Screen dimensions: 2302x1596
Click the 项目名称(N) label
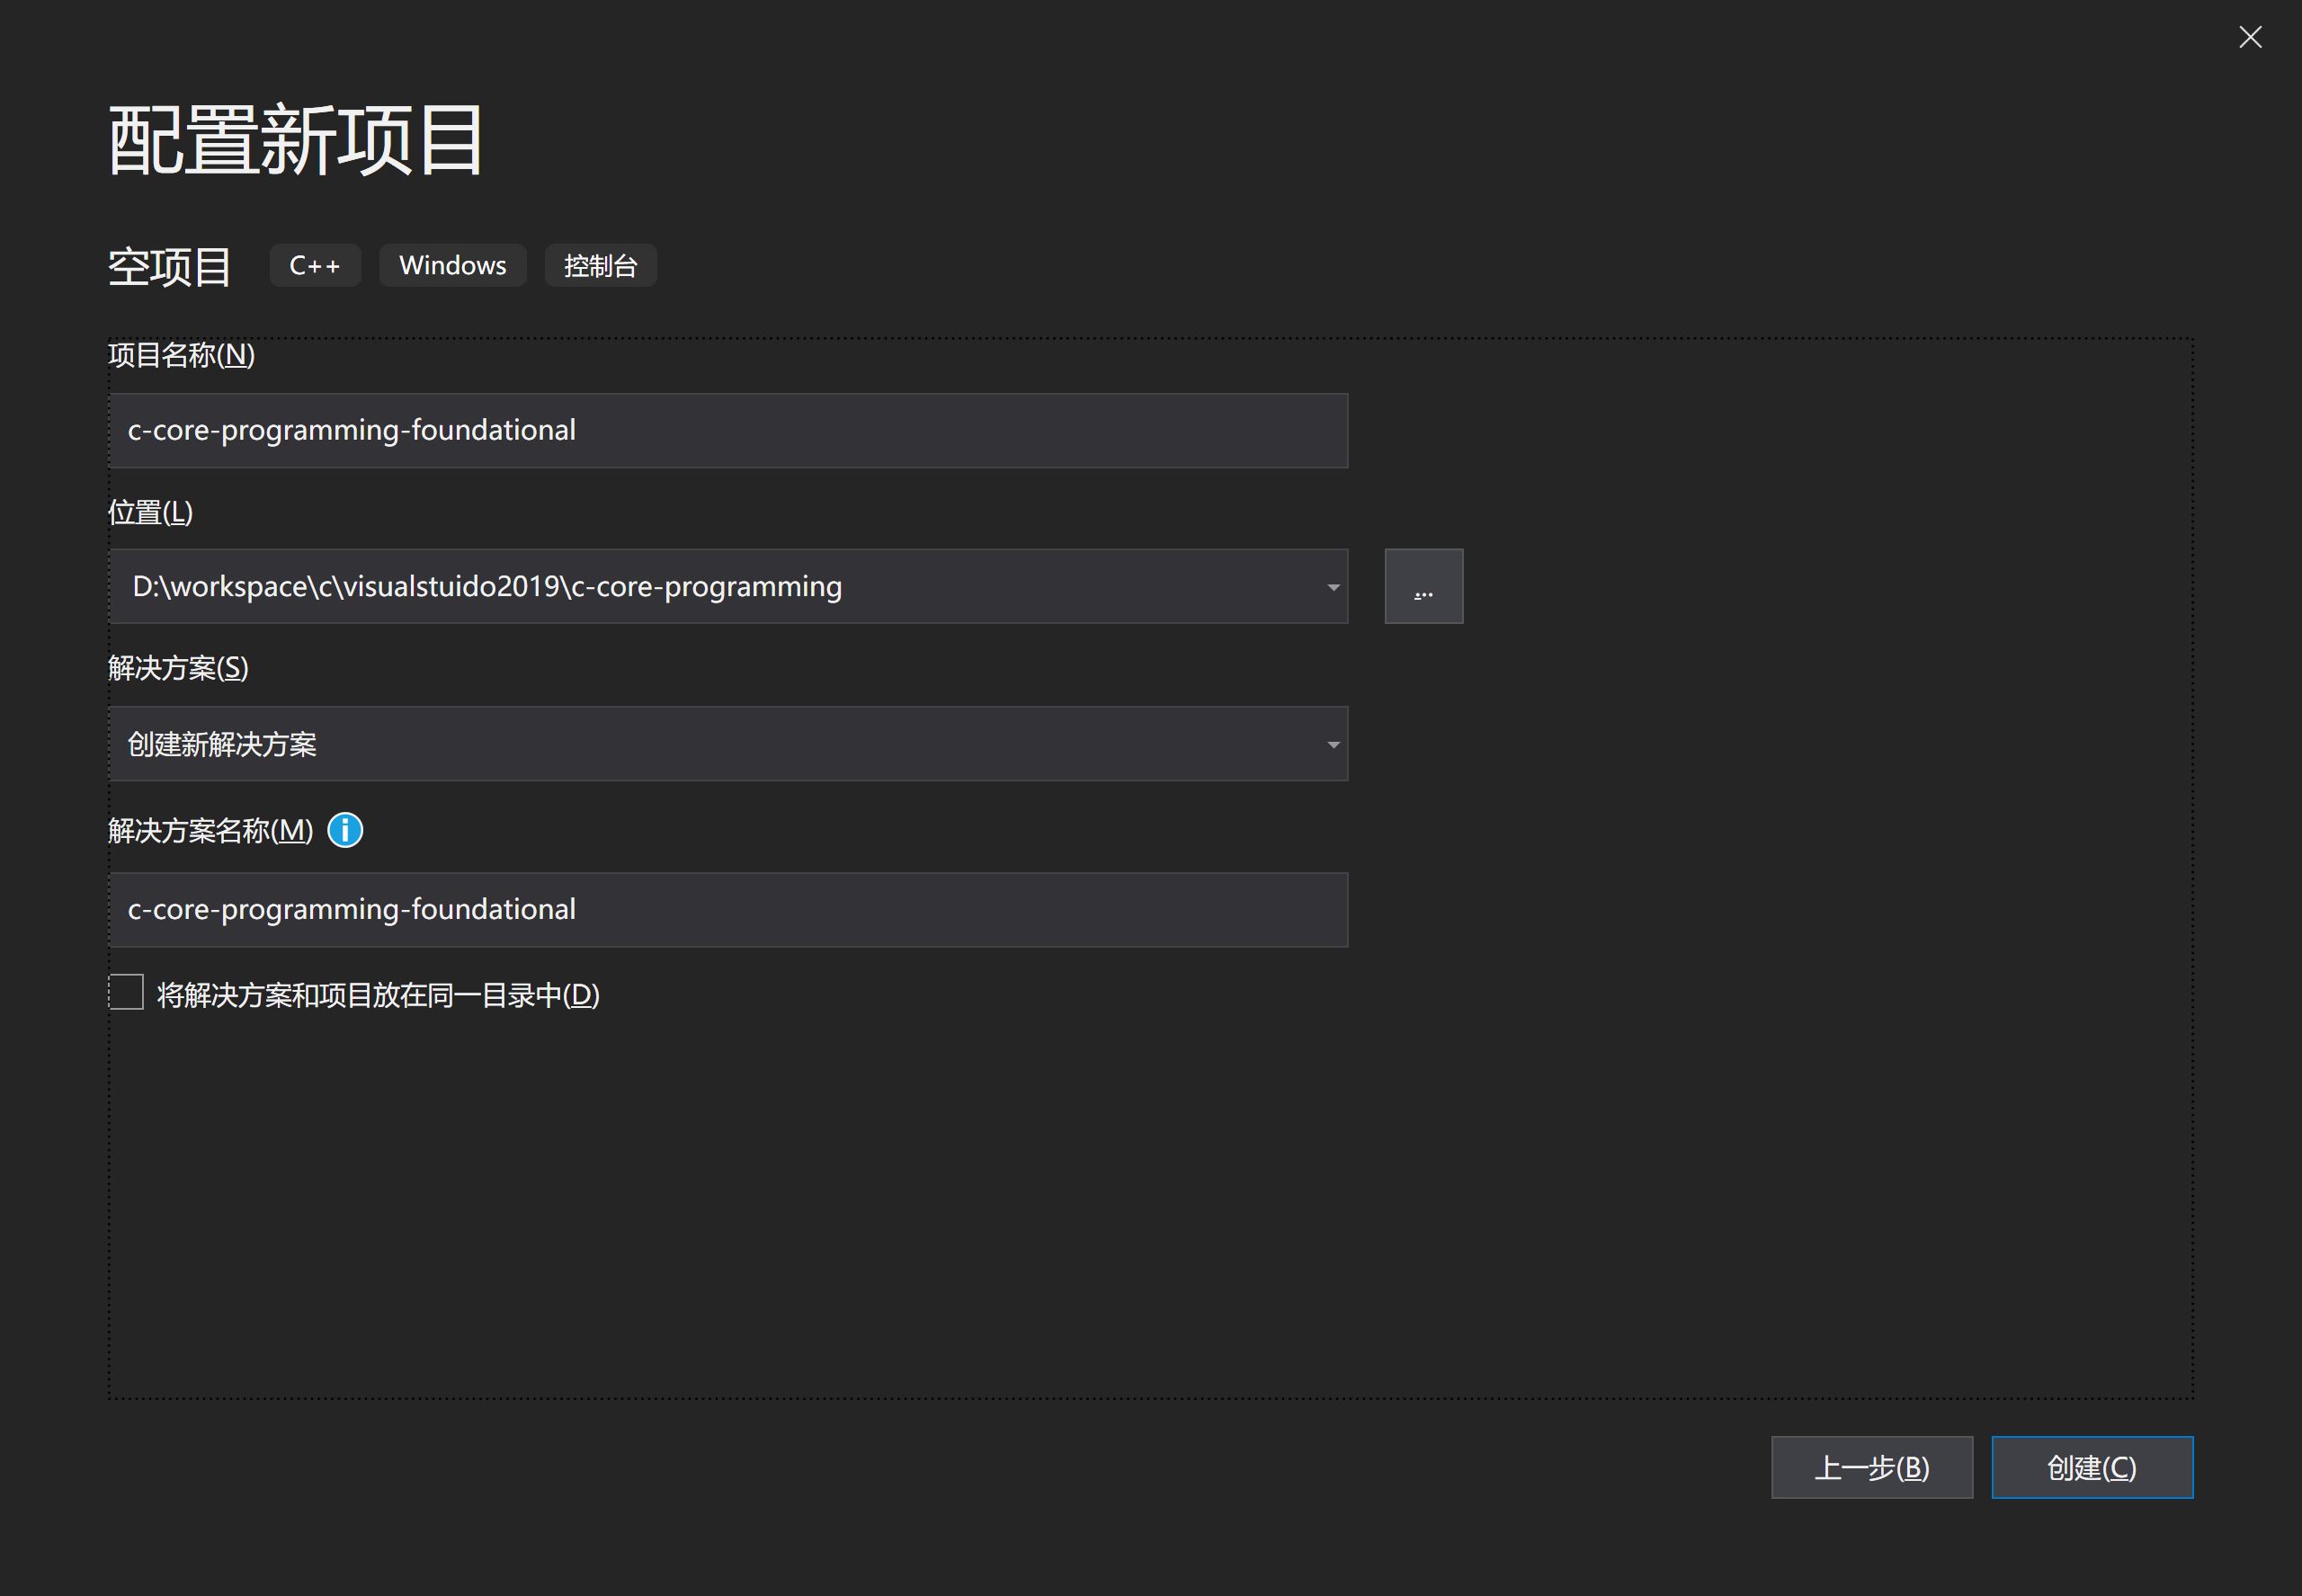181,355
